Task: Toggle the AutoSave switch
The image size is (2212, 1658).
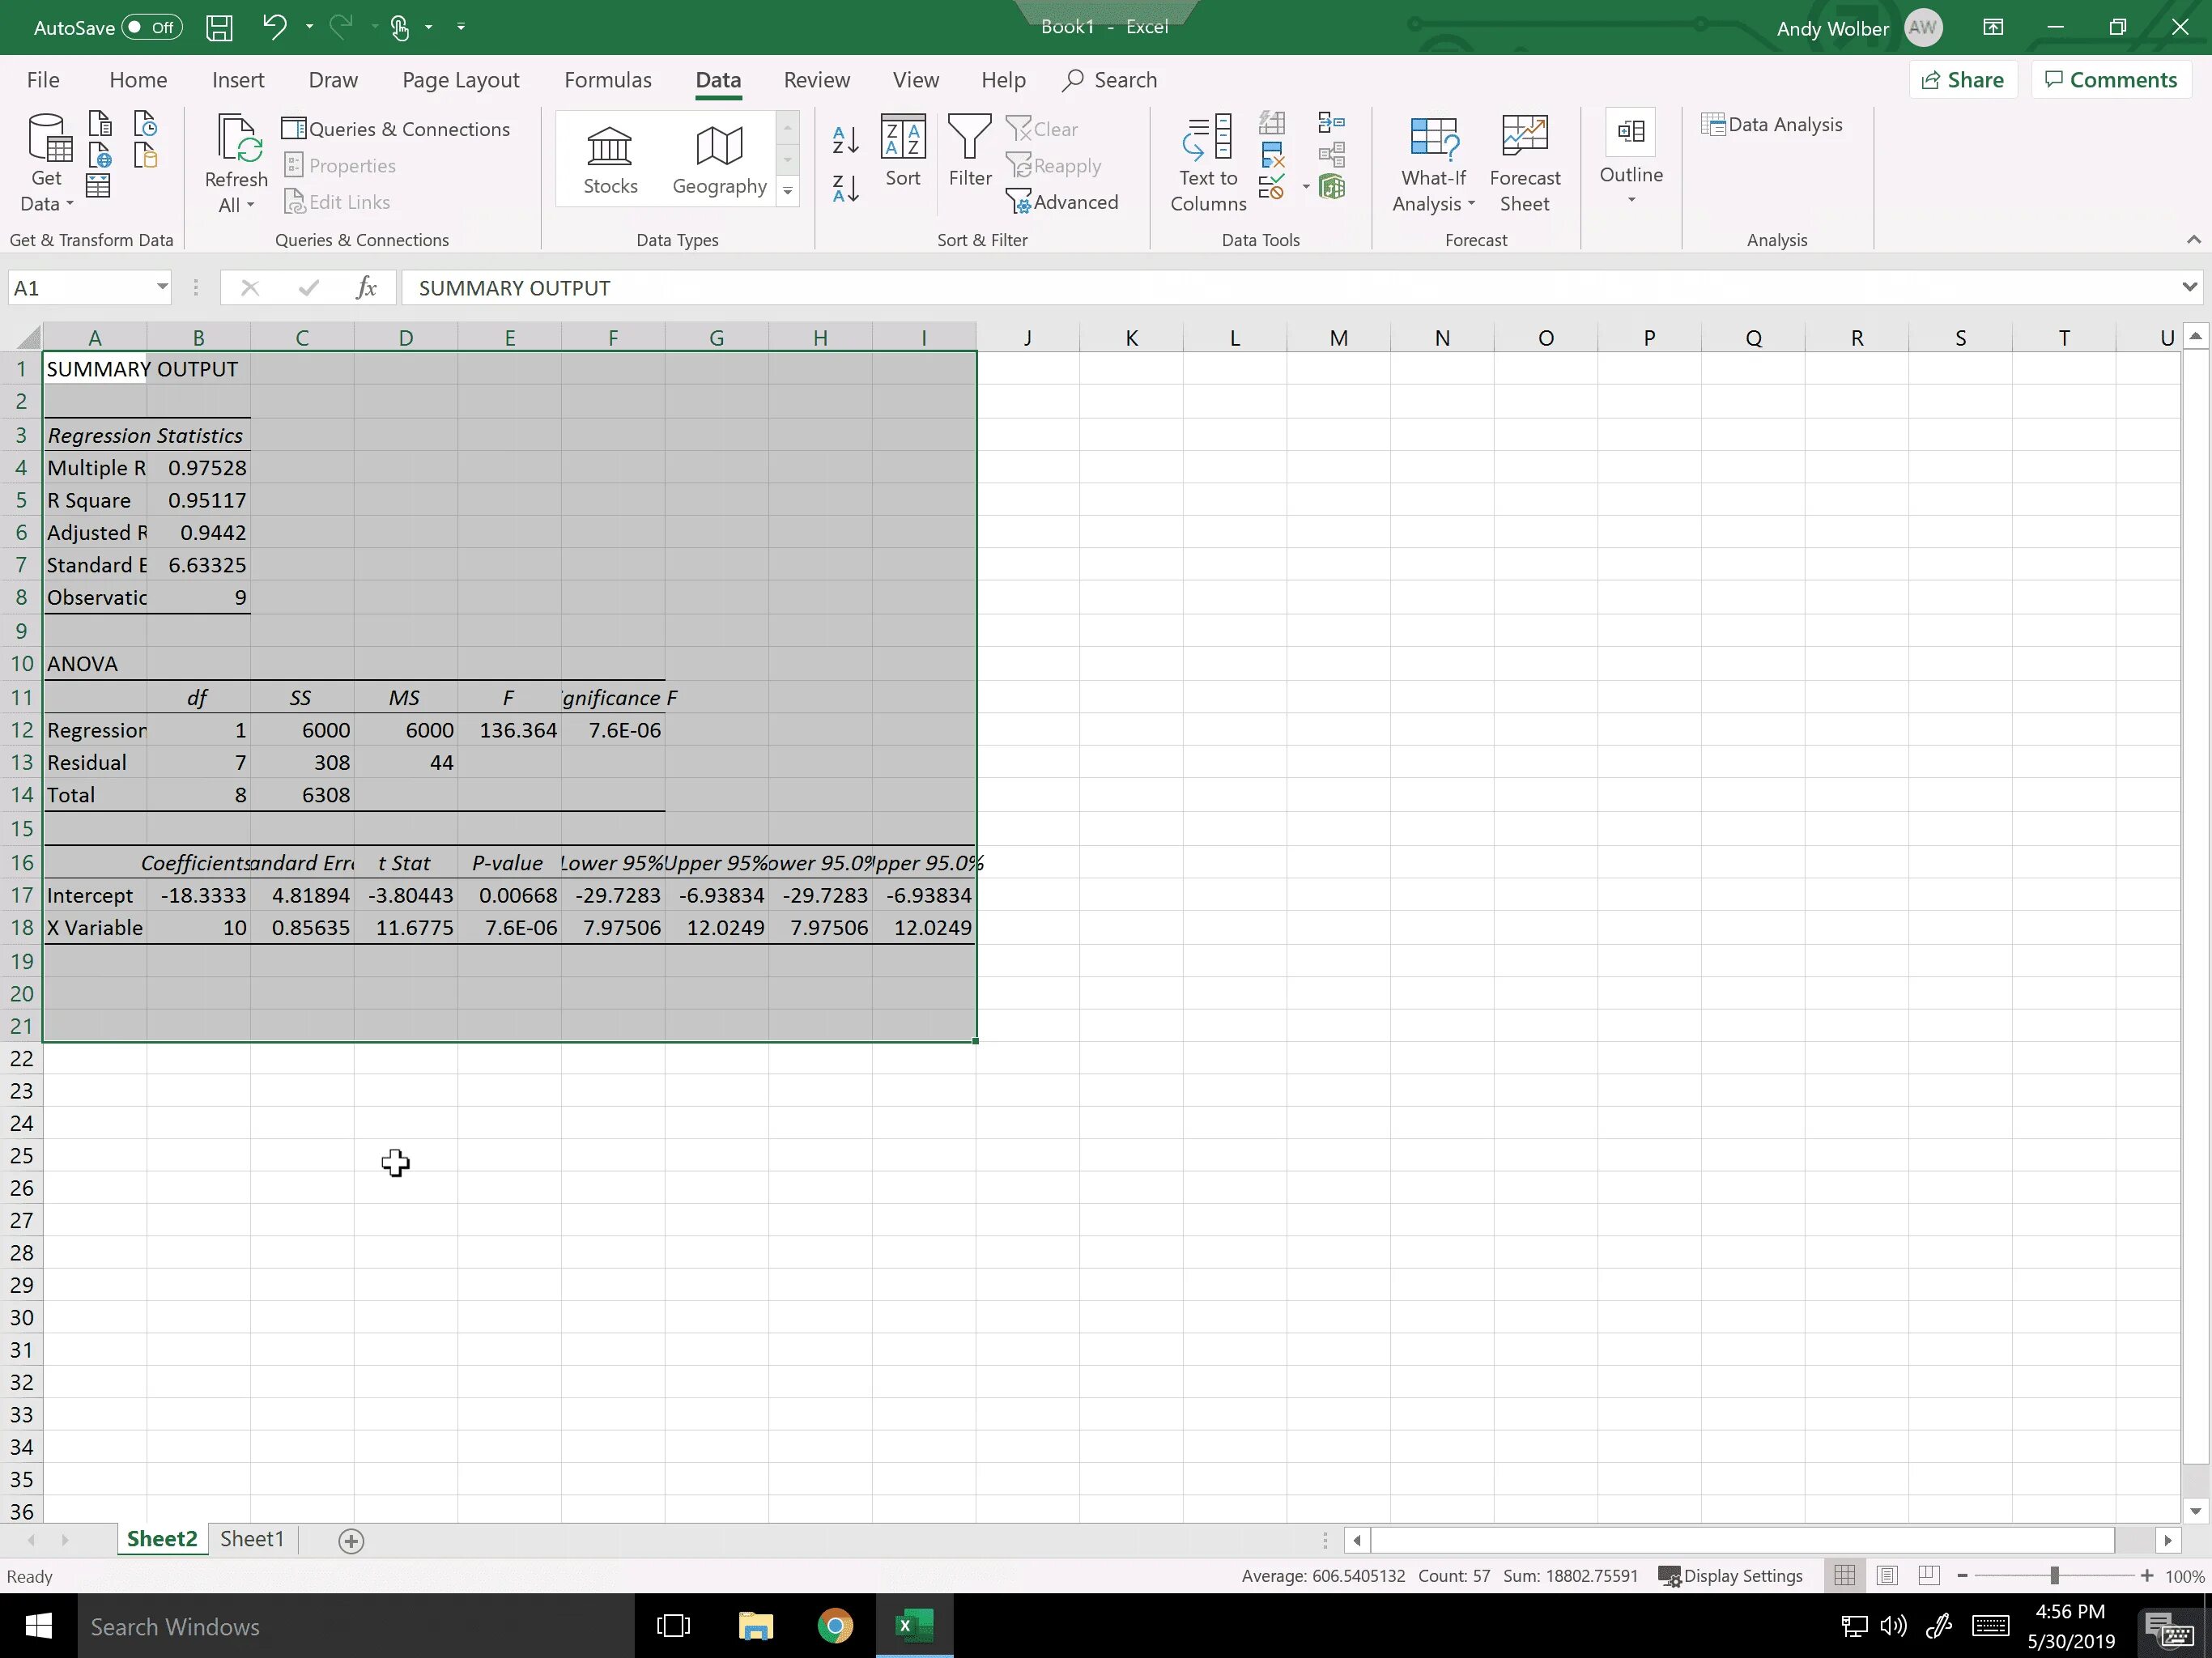Action: pyautogui.click(x=151, y=27)
